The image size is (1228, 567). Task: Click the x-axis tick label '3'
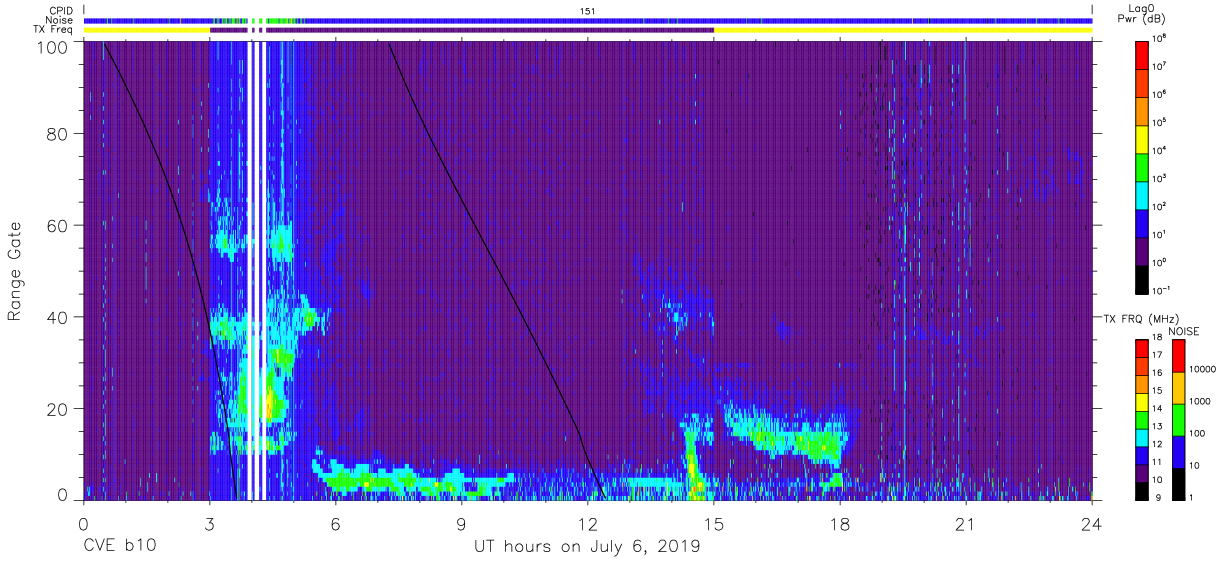pyautogui.click(x=209, y=523)
